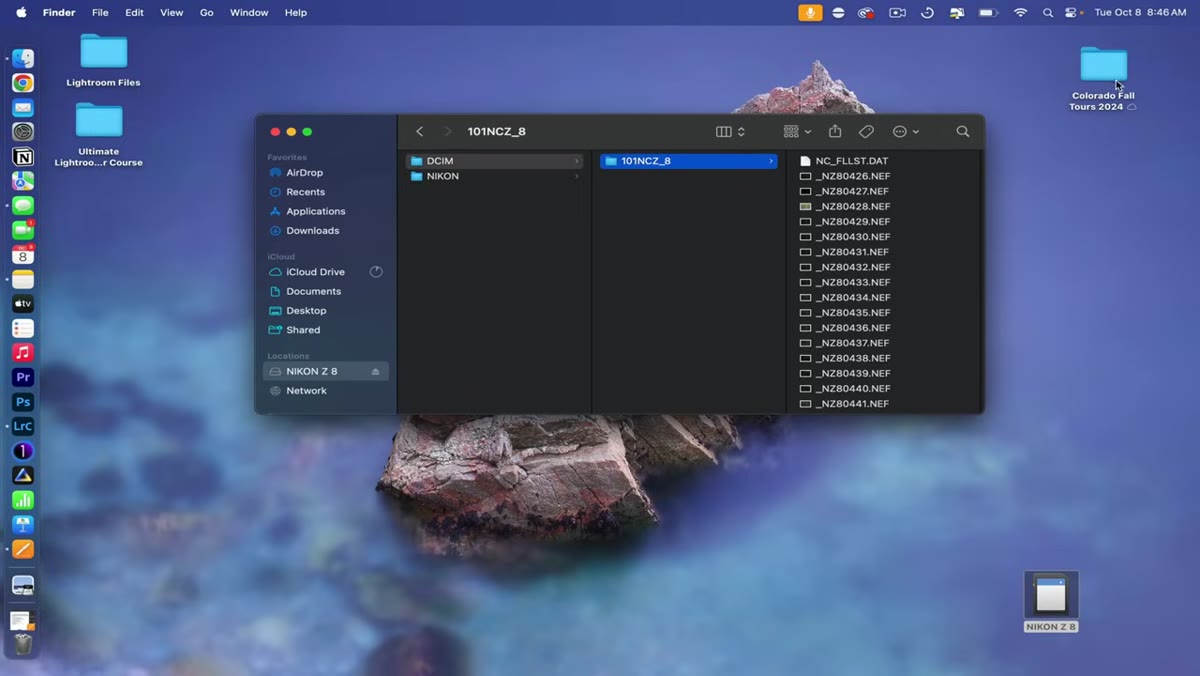Launch Notion from the dock

click(23, 157)
